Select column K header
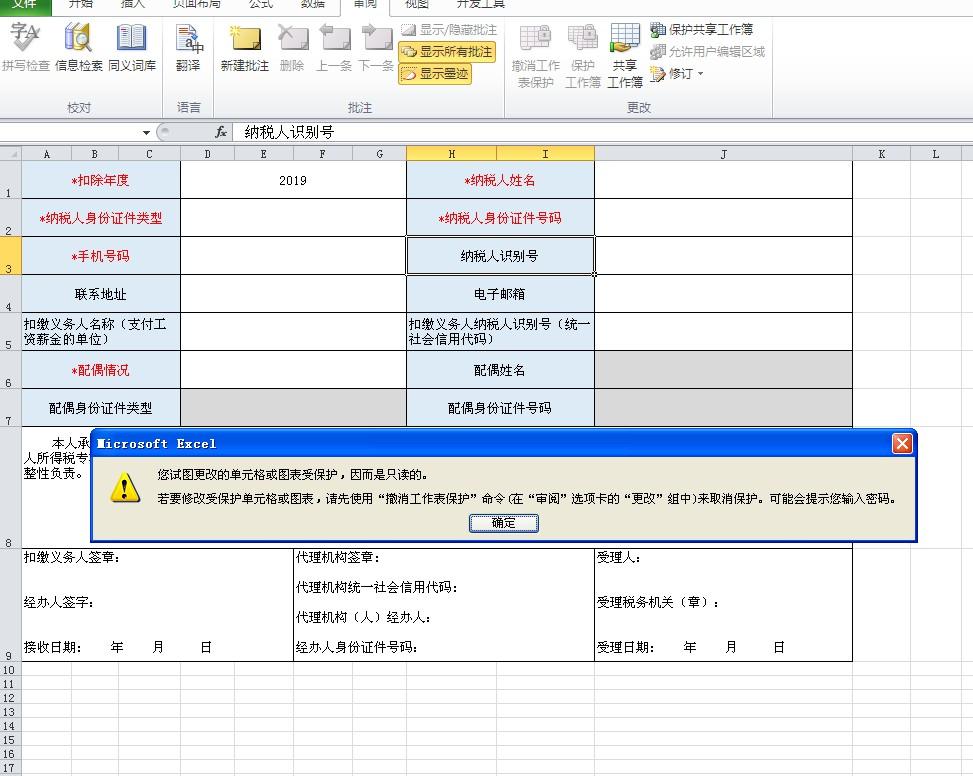 tap(881, 154)
